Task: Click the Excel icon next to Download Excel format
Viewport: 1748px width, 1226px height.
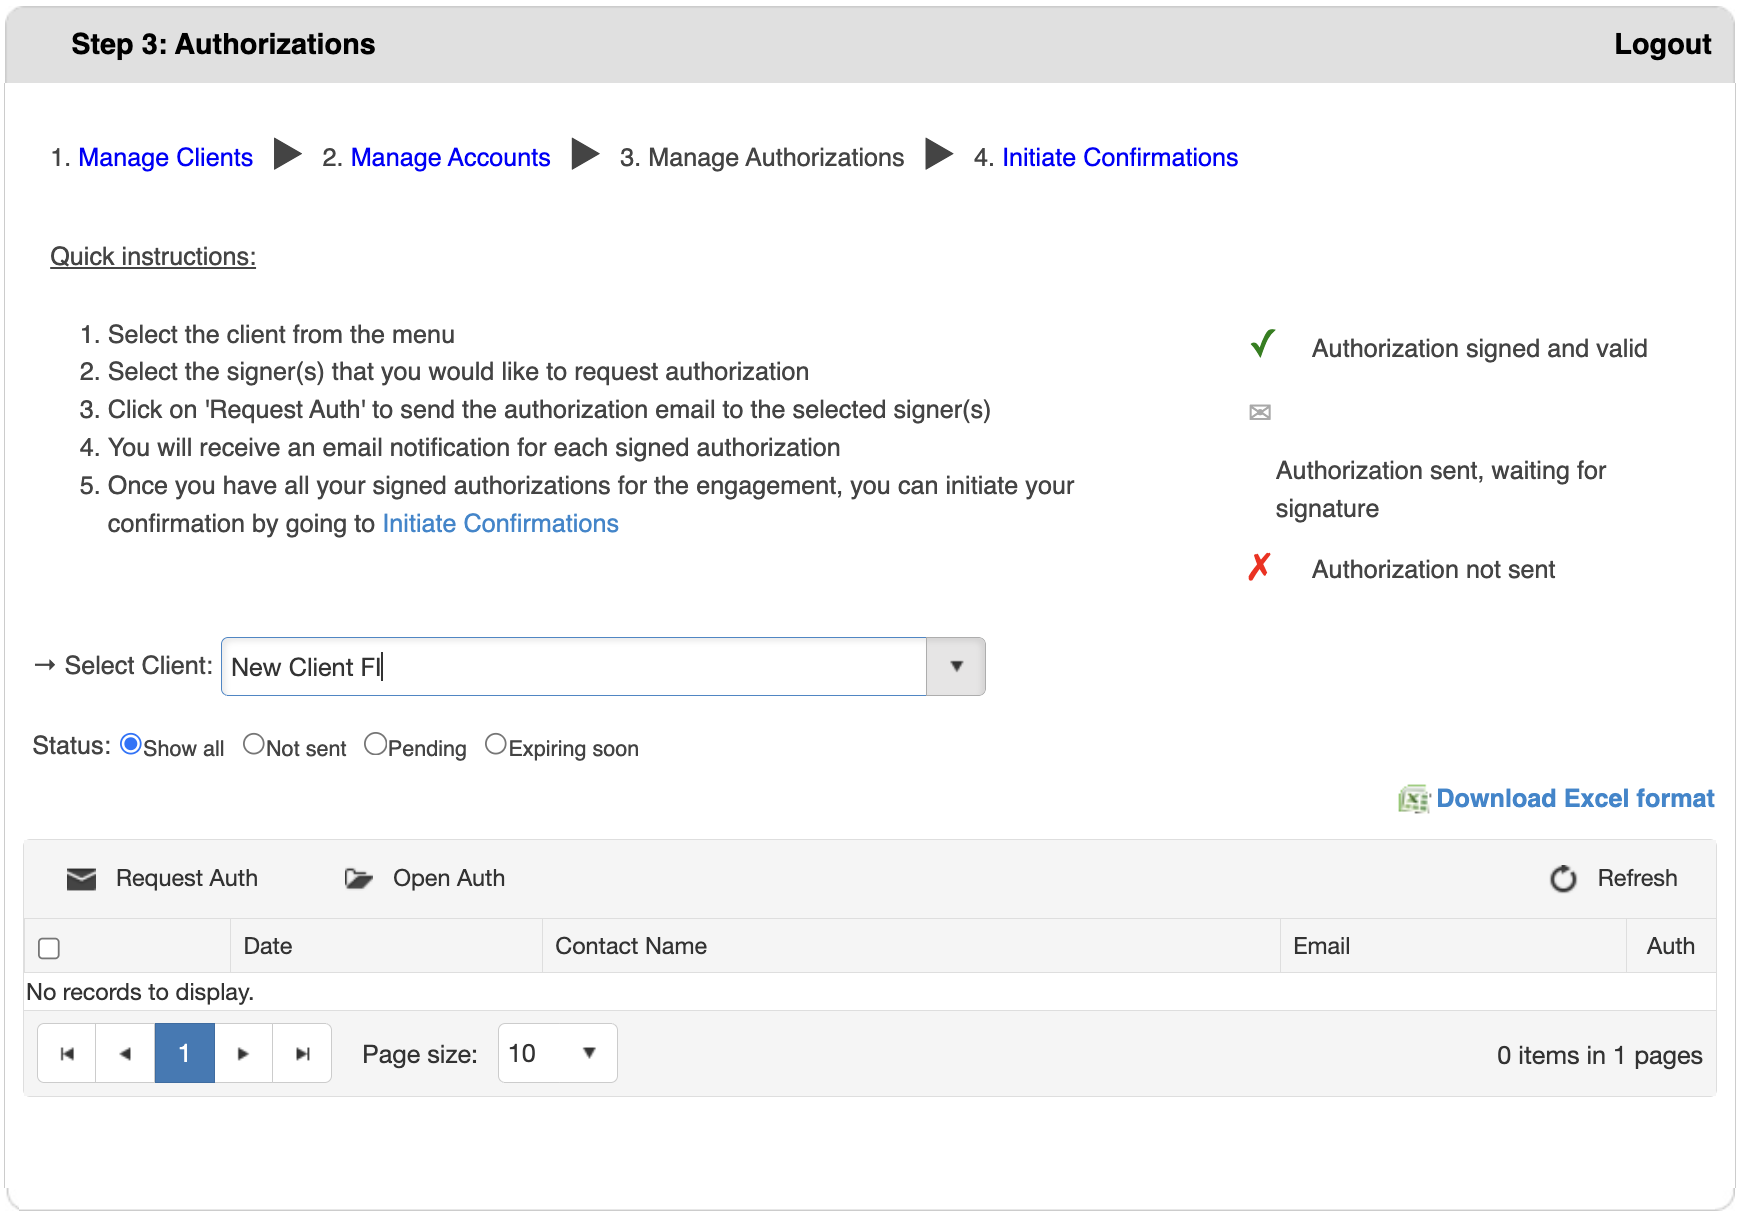Action: tap(1413, 798)
